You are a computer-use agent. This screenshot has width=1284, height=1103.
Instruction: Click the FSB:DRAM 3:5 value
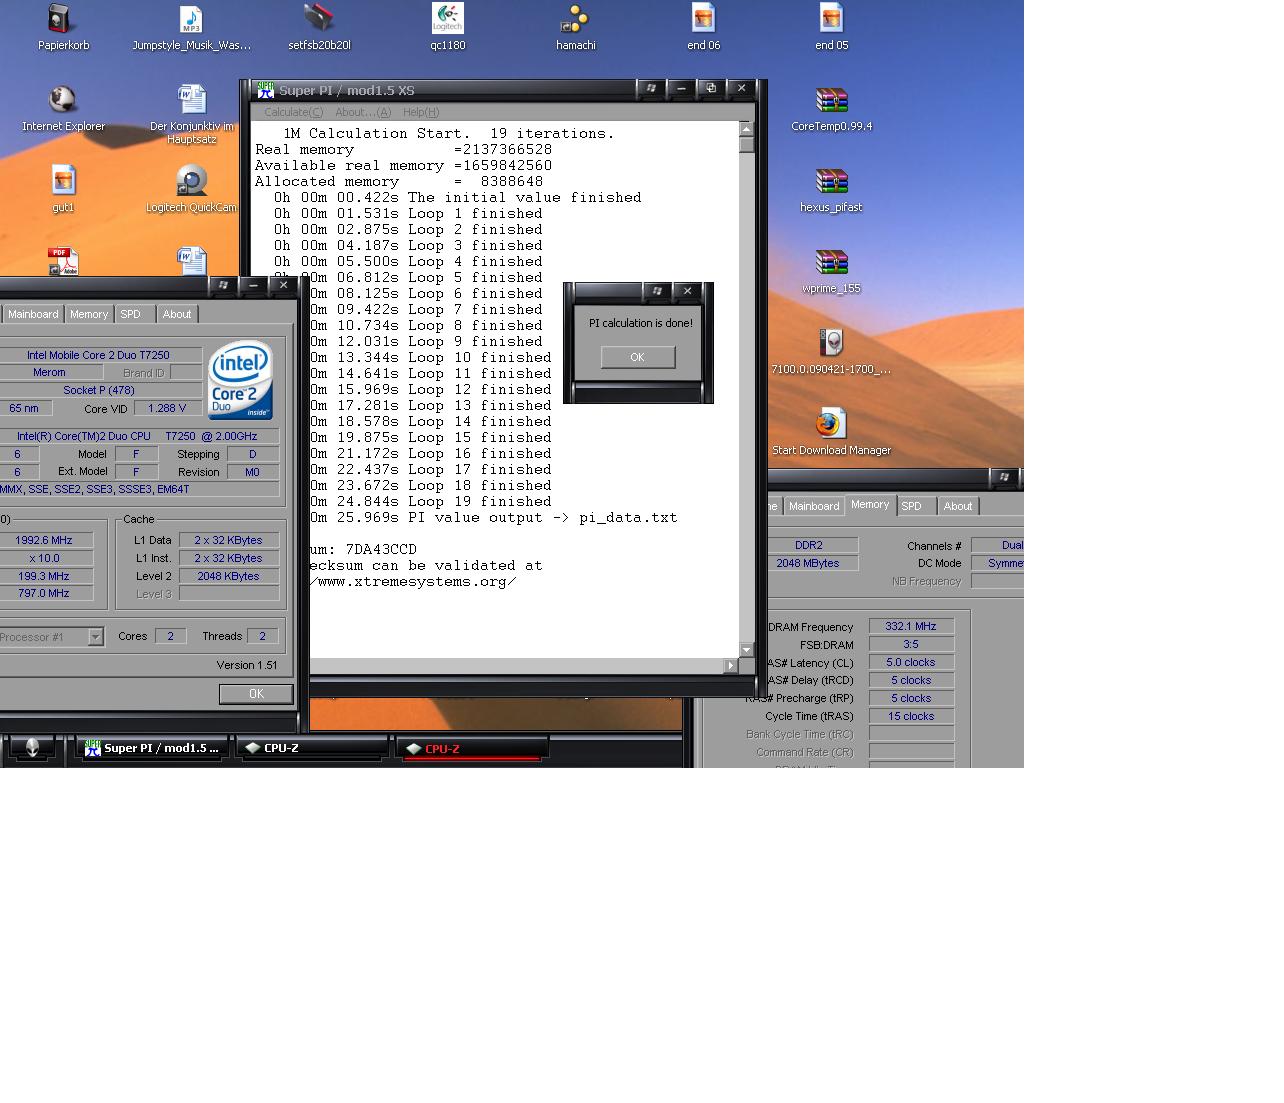tap(911, 645)
